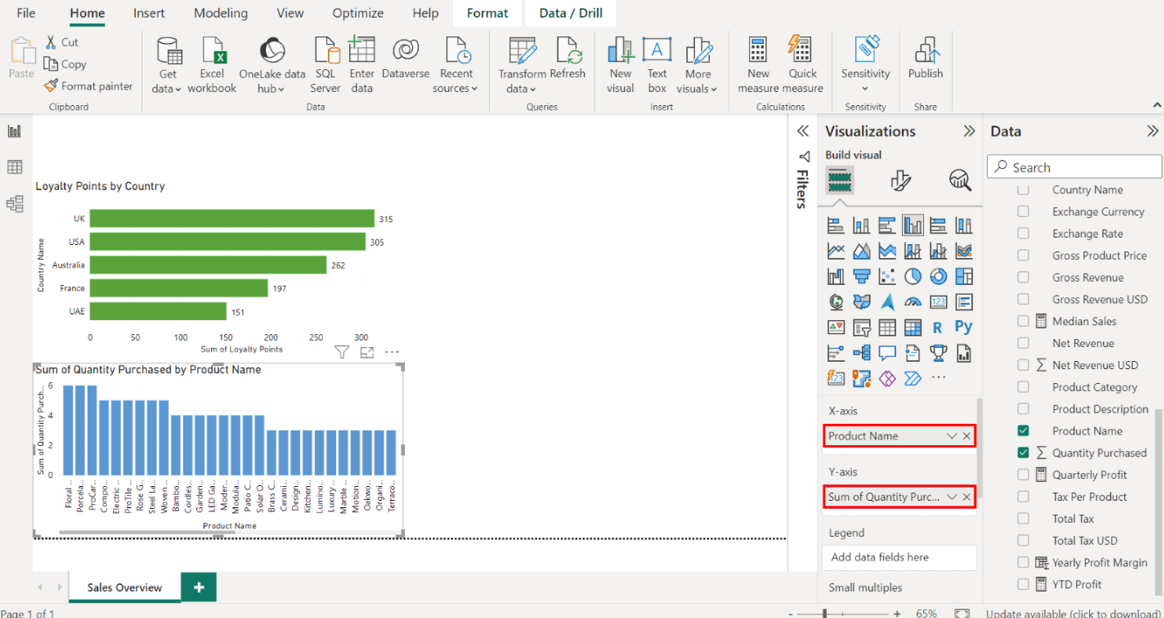The image size is (1164, 618).
Task: Remove Sum of Quantity Purchased from Y-axis
Action: tap(967, 497)
